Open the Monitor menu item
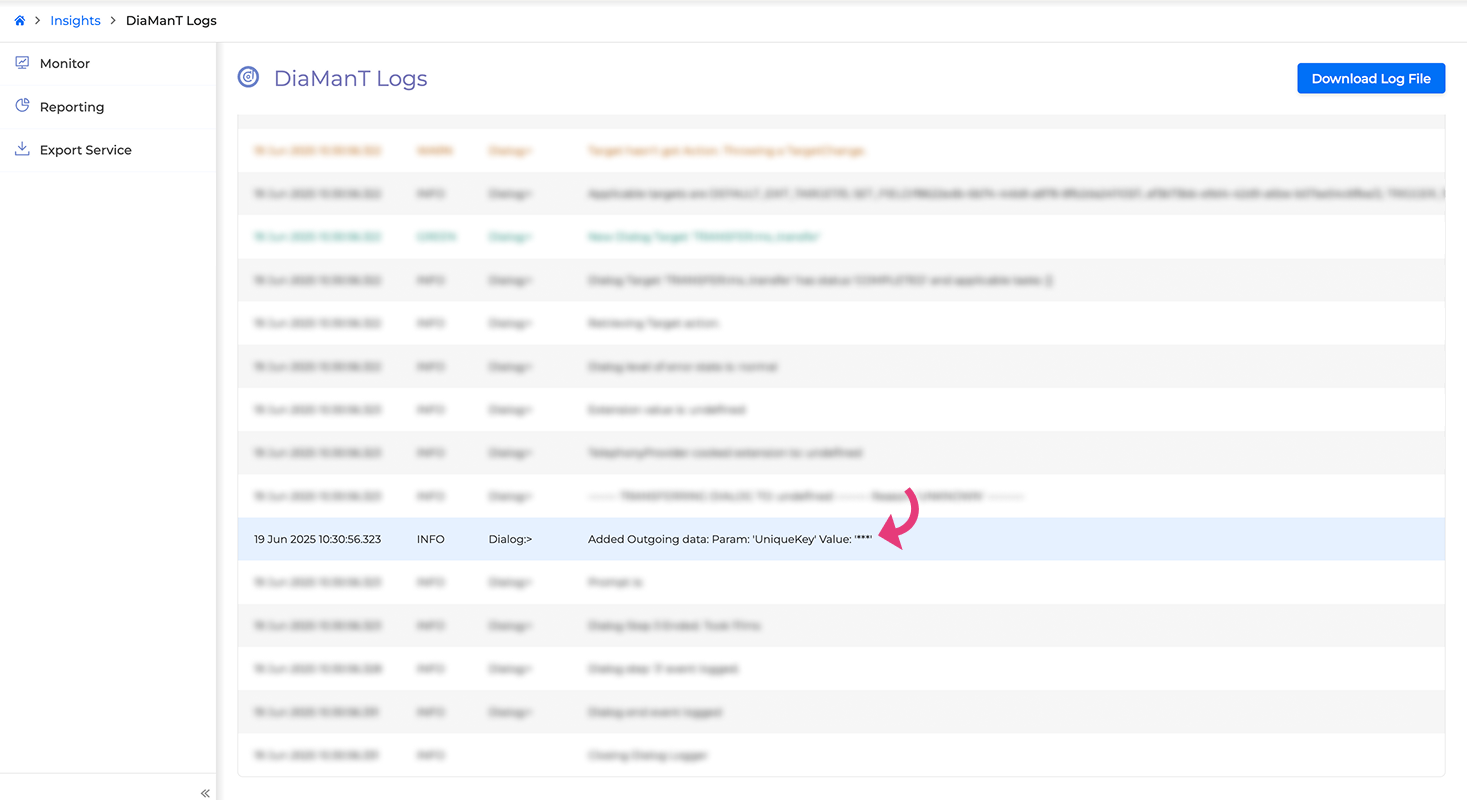The height and width of the screenshot is (800, 1467). (x=65, y=63)
